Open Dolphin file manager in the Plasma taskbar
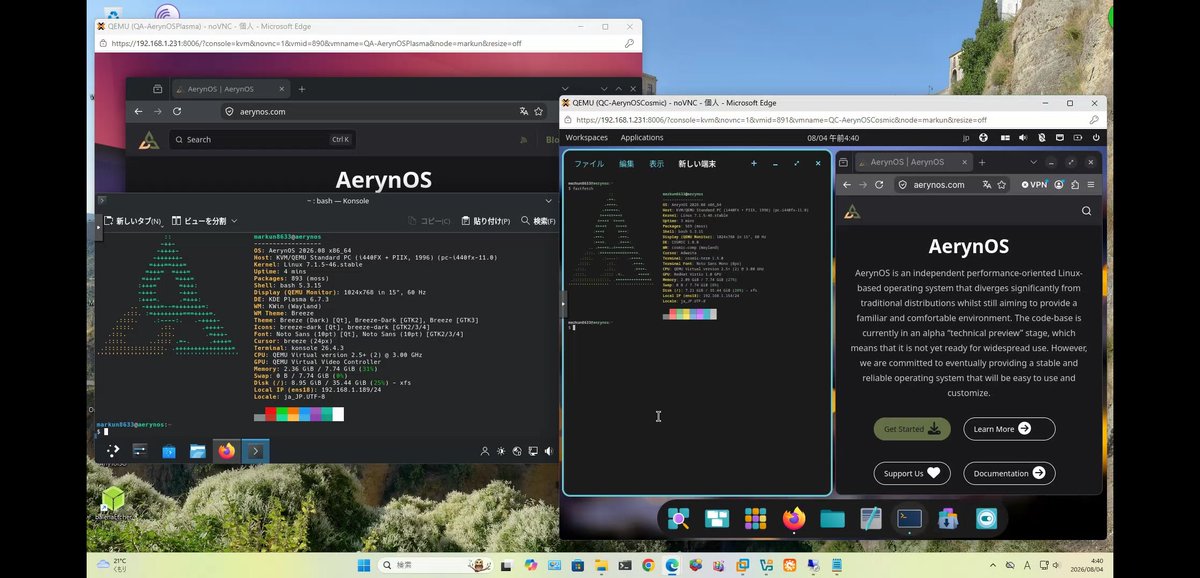Screen dimensions: 1200x578 pyautogui.click(x=198, y=452)
